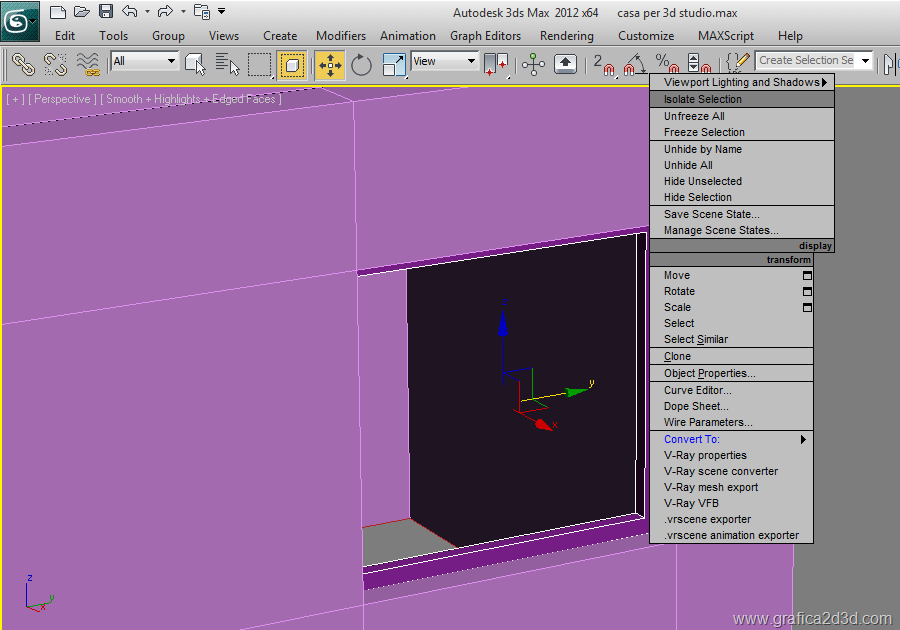Toggle Percent Snap on the toolbar

665,65
